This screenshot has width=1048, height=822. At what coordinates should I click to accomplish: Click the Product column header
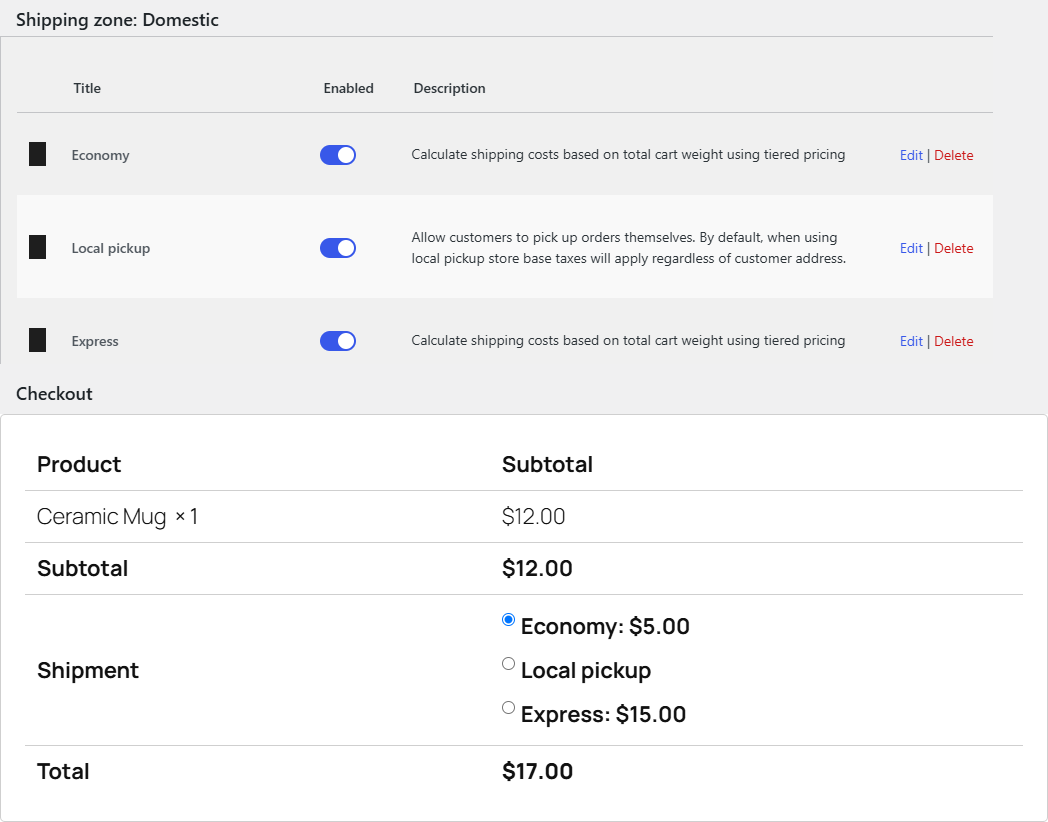click(79, 464)
